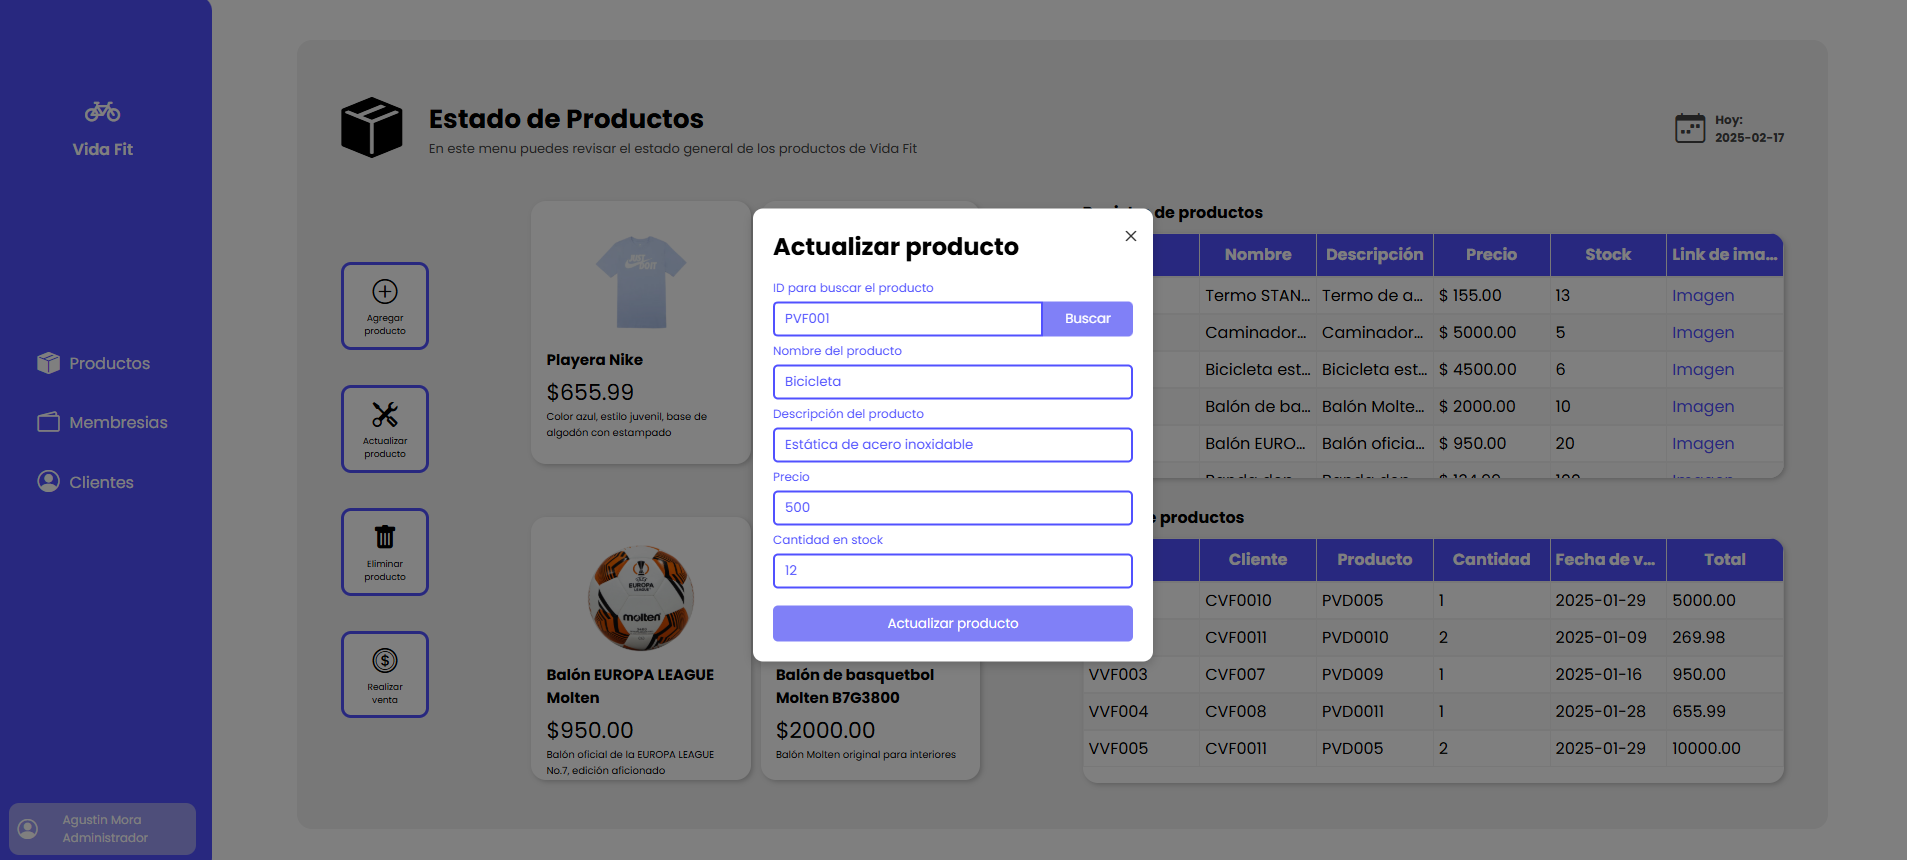This screenshot has width=1907, height=860.
Task: Click the Producto column header in sales table
Action: [x=1375, y=560]
